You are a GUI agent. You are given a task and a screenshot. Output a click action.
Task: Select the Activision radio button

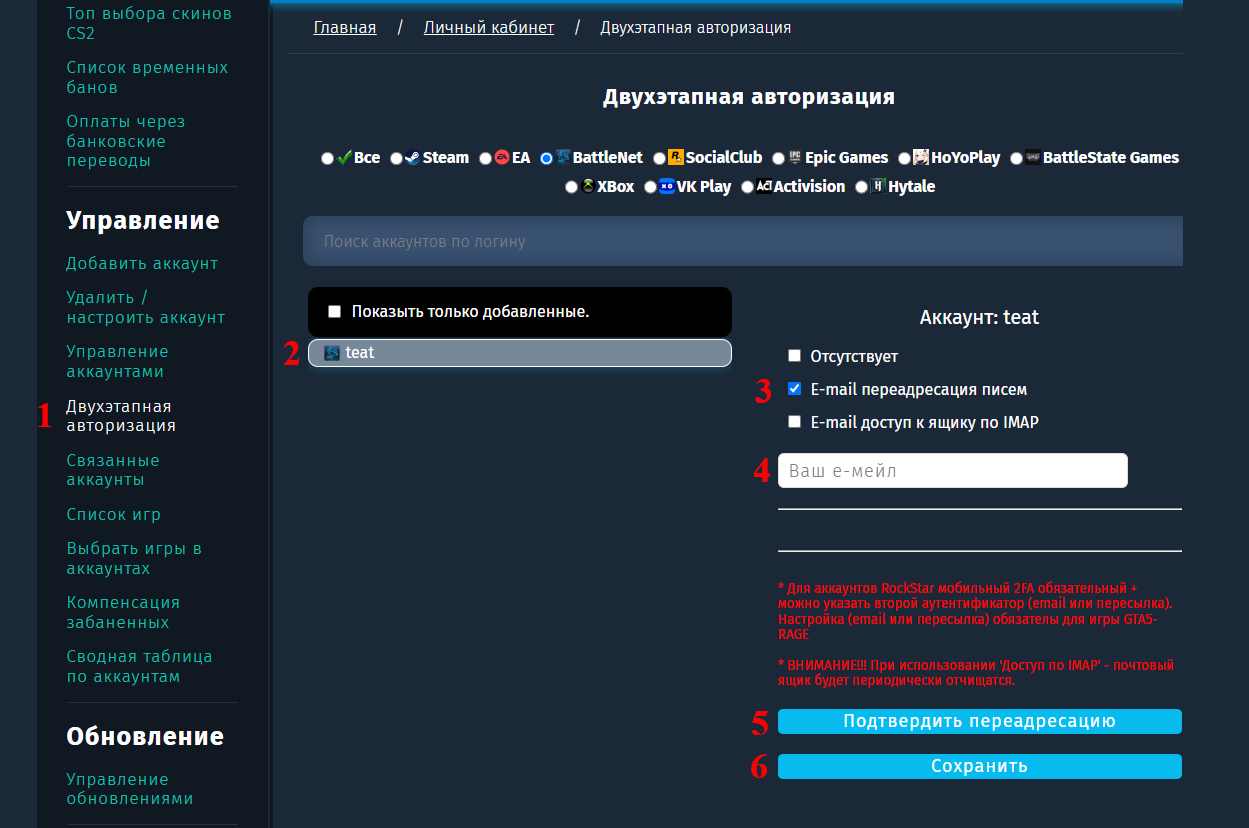[x=747, y=187]
